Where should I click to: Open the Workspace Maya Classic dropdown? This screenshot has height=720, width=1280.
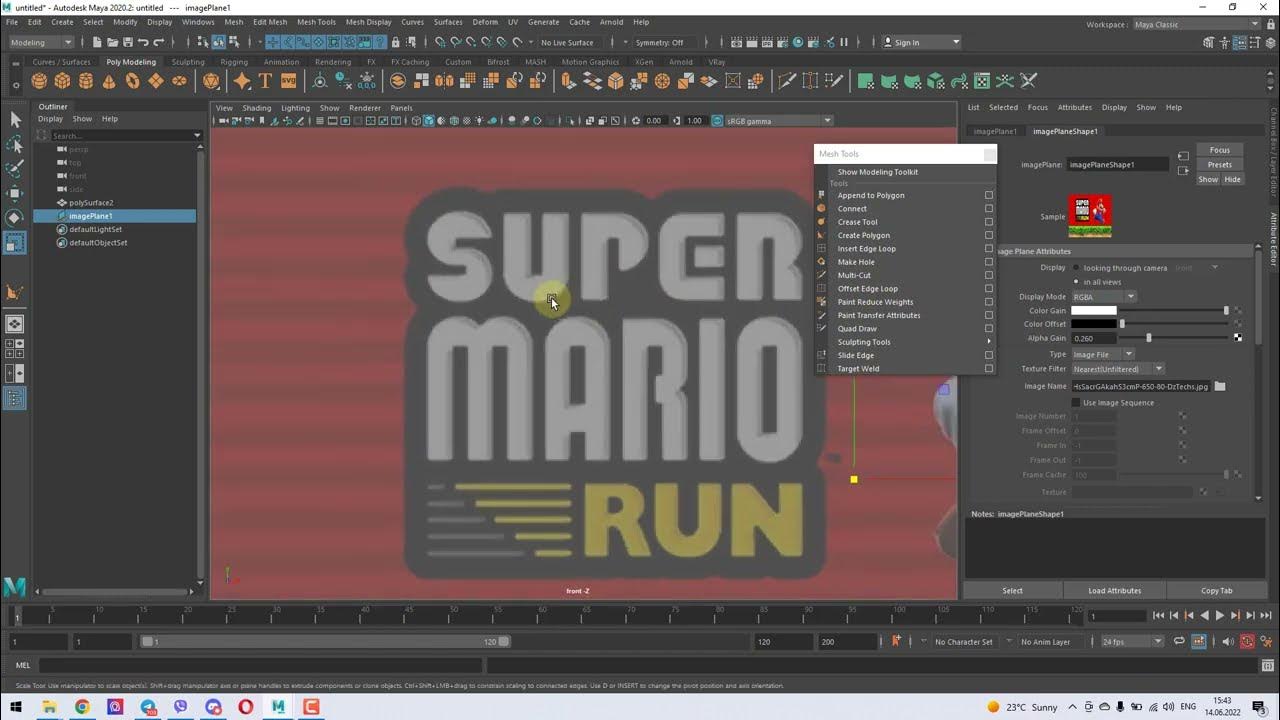pyautogui.click(x=1198, y=25)
